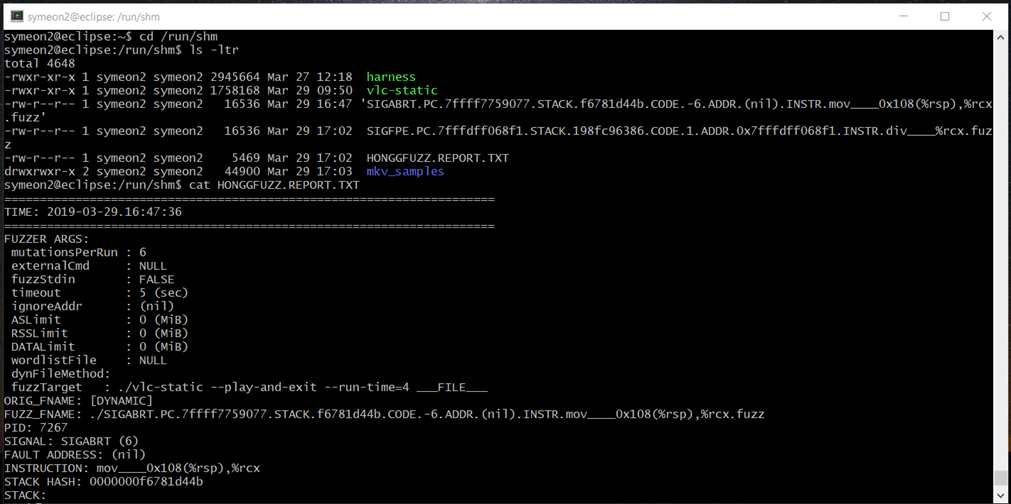Click the 'cat HONGGFUZZ.REPORT.TXT' command
This screenshot has height=504, width=1011.
point(274,186)
